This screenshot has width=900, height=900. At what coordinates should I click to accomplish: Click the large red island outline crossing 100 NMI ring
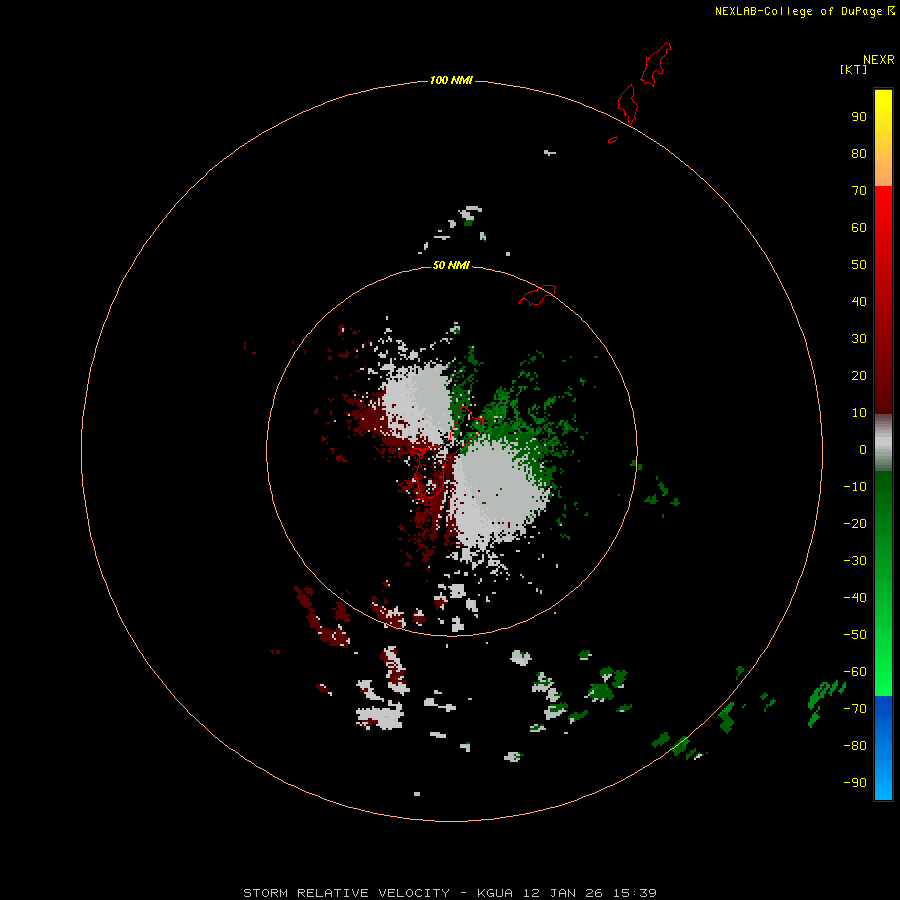(628, 104)
